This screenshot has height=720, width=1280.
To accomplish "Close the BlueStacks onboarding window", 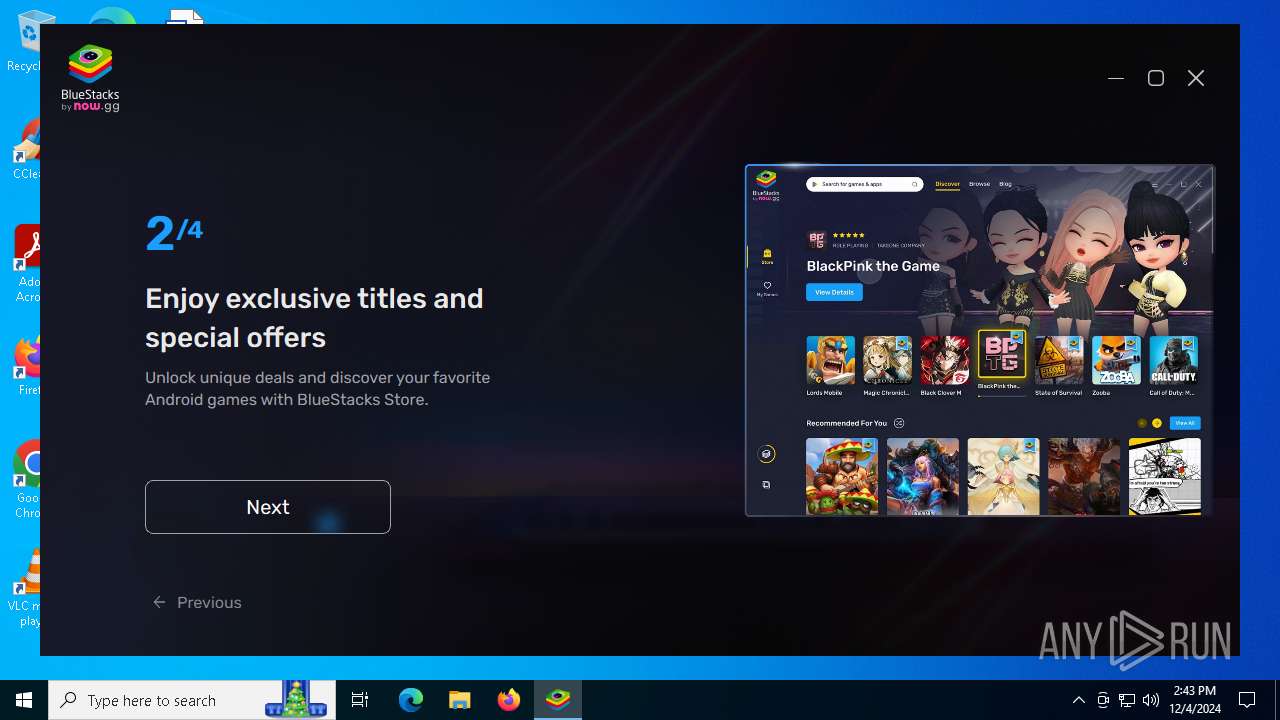I will (1196, 78).
